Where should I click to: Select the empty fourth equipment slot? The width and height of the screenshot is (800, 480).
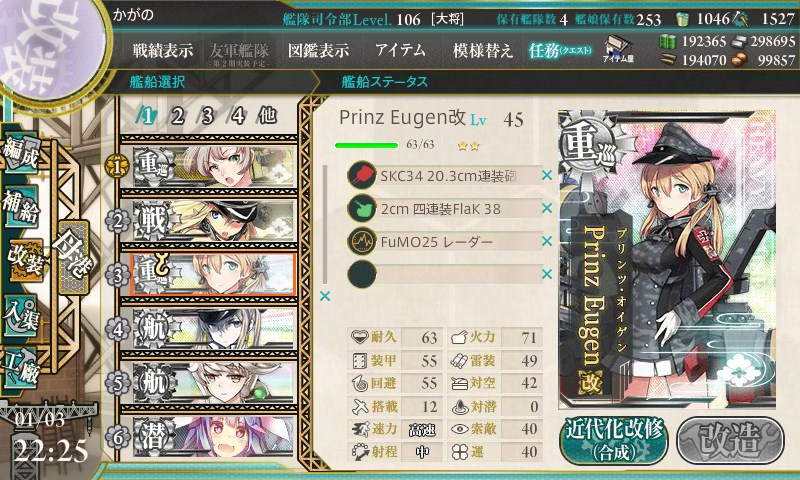[444, 274]
